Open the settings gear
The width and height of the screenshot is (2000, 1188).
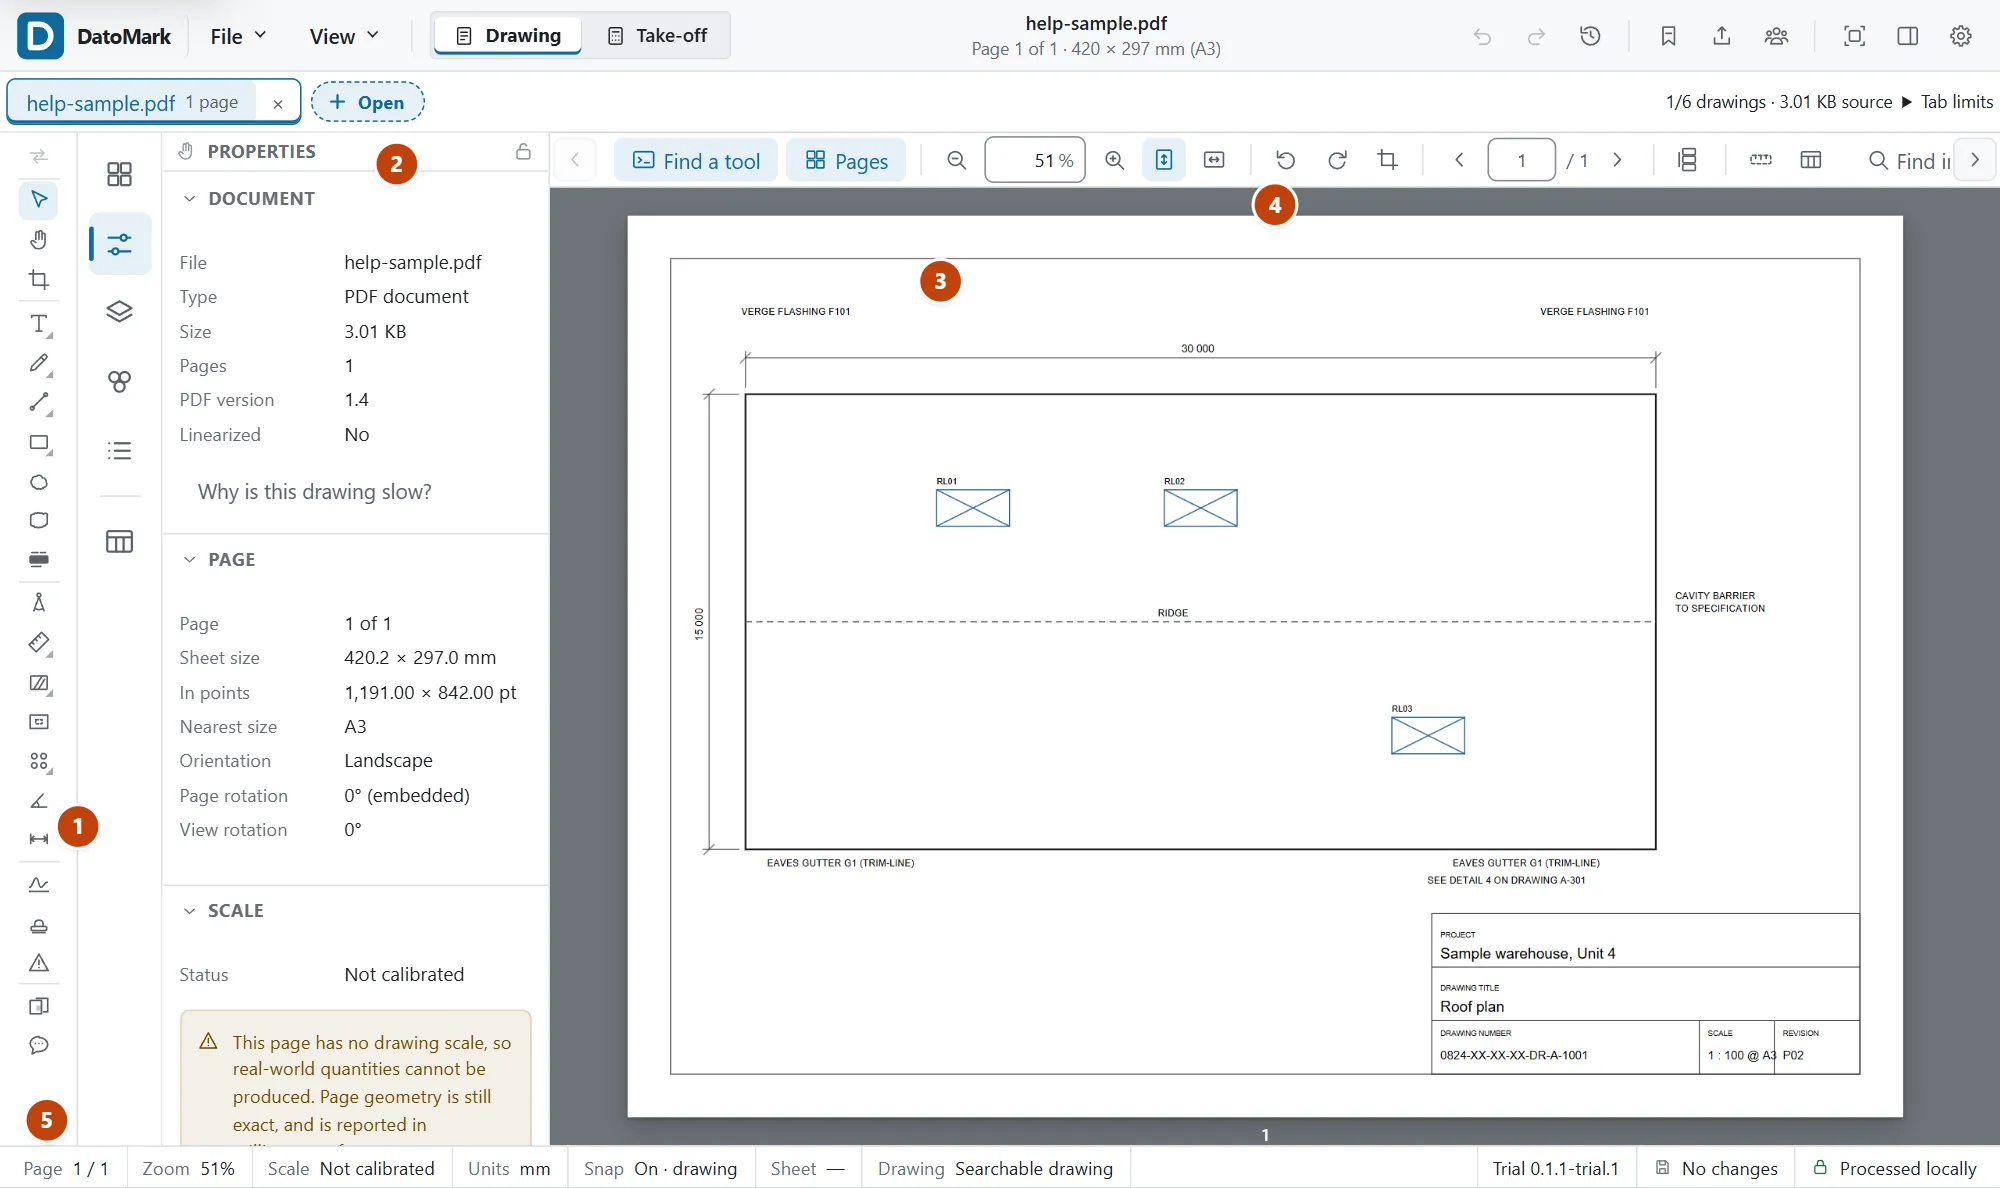click(x=1961, y=36)
